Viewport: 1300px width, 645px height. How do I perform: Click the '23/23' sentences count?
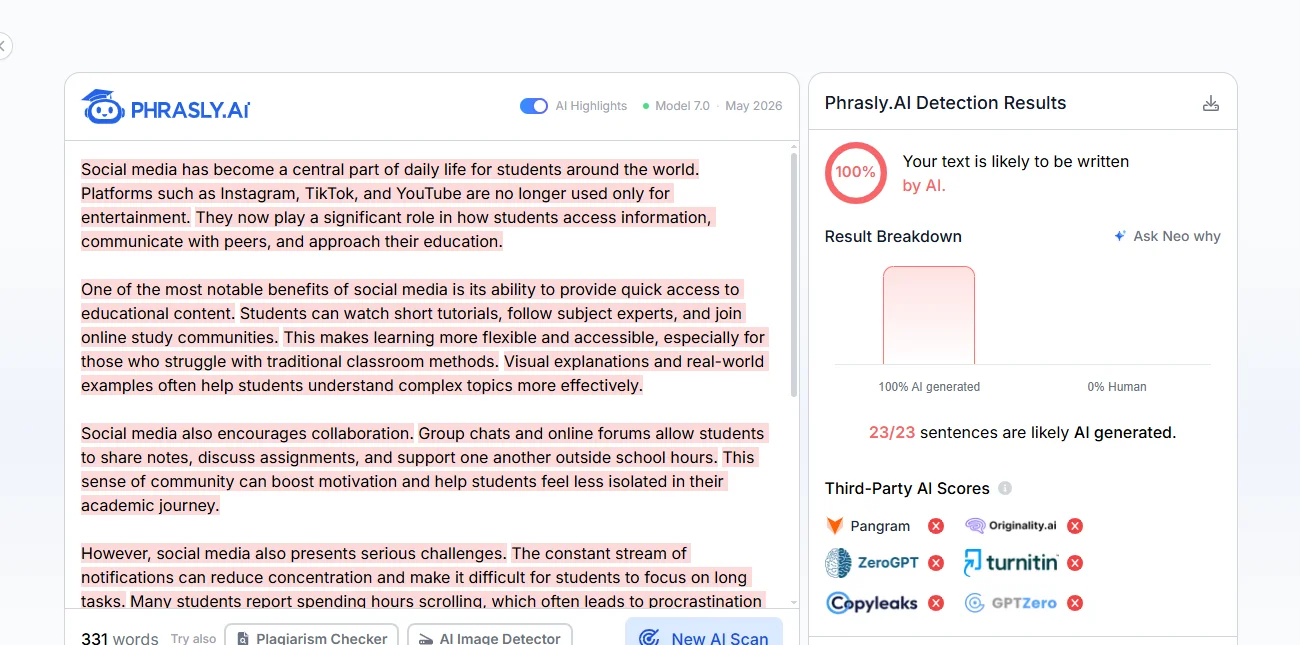click(892, 433)
